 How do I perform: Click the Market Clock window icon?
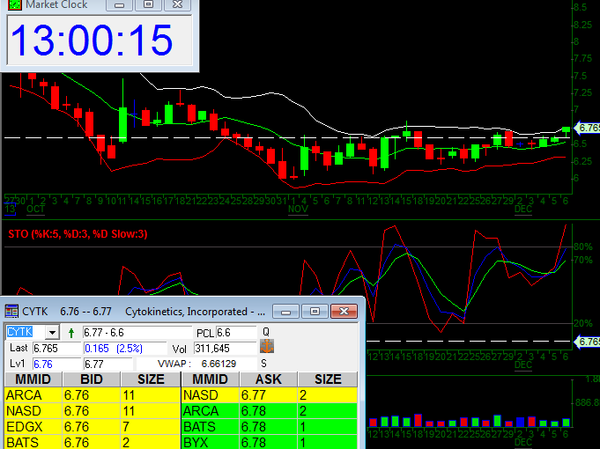click(x=10, y=6)
